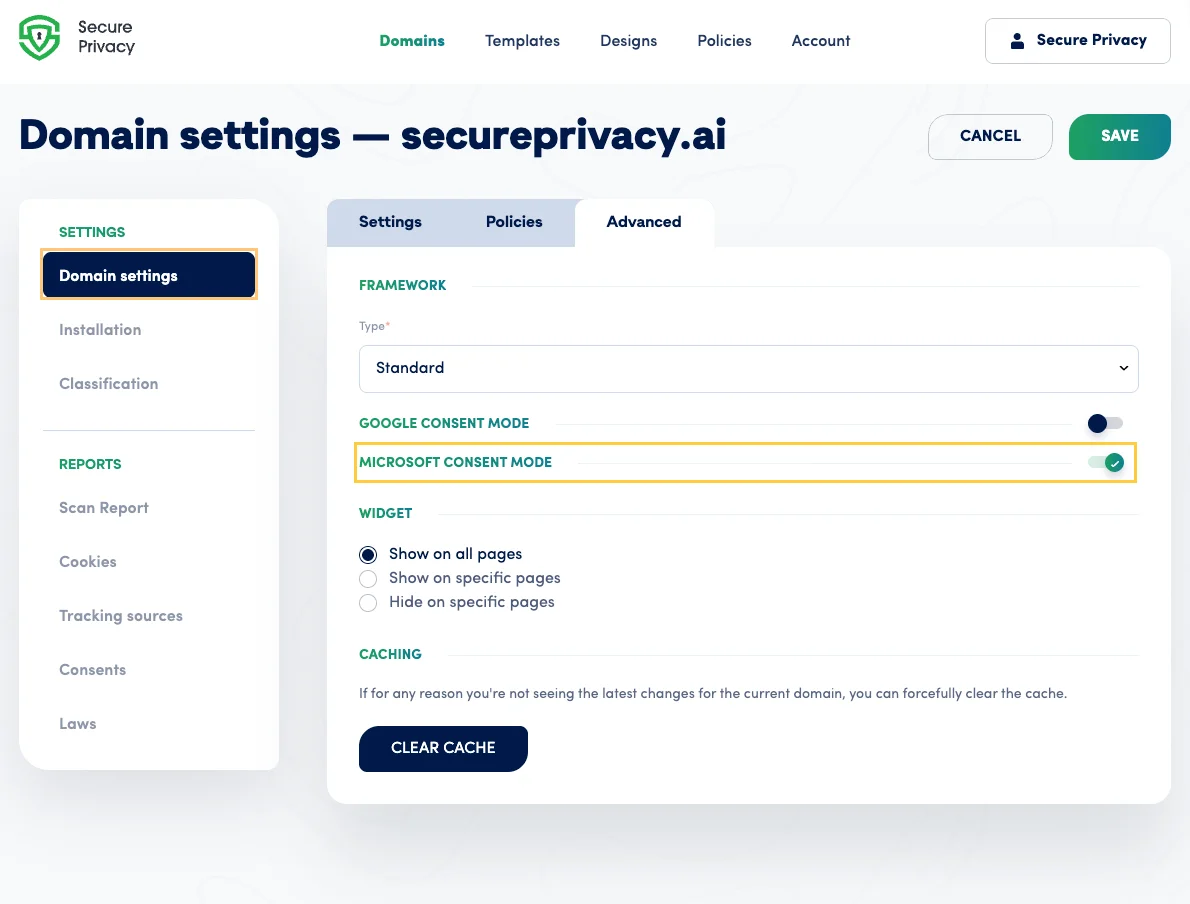Open the framework Type combo box

pos(748,368)
